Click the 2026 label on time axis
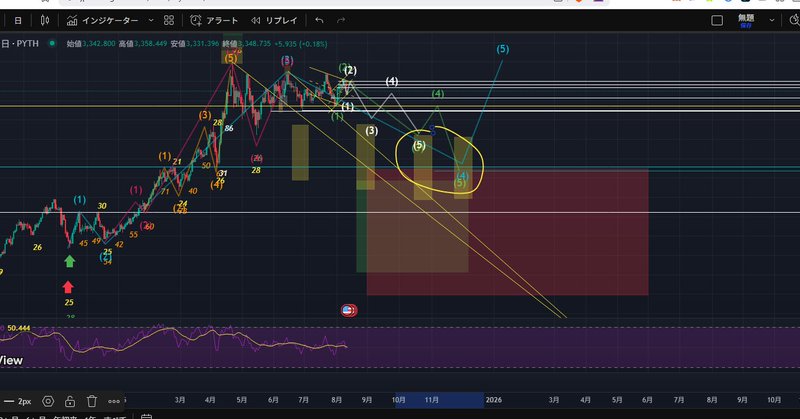Image resolution: width=800 pixels, height=419 pixels. (493, 400)
